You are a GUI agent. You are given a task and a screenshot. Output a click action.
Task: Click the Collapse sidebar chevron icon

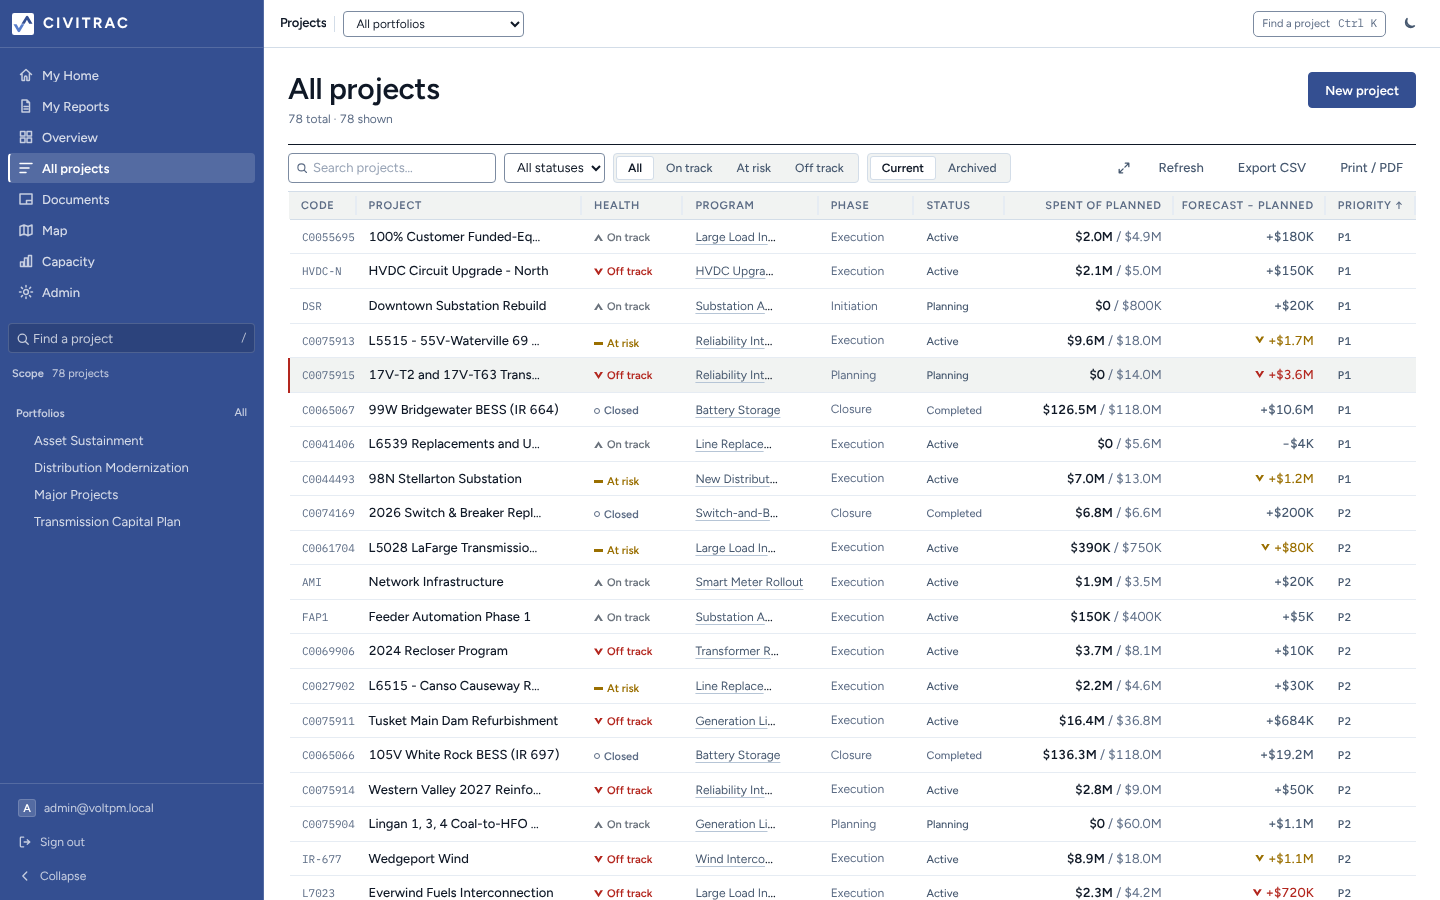[26, 876]
